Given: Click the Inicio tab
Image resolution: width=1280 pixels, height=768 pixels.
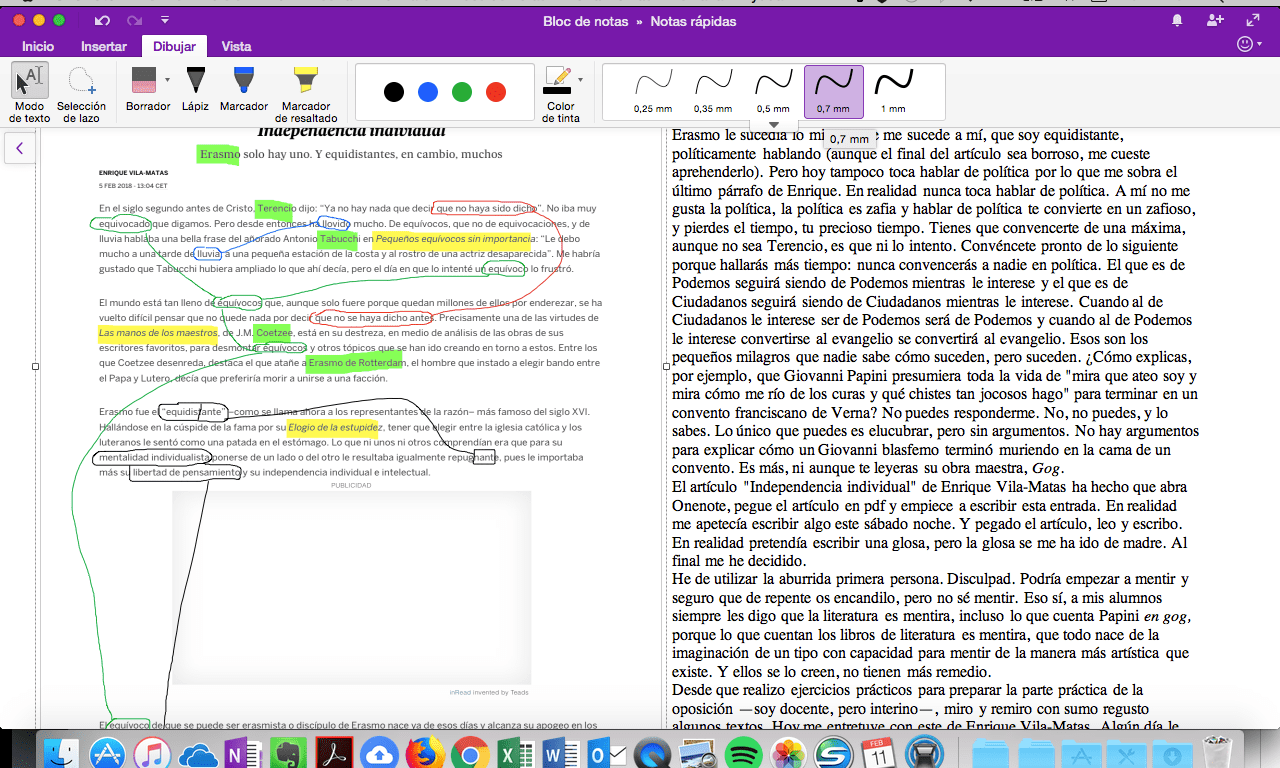Looking at the screenshot, I should 38,46.
